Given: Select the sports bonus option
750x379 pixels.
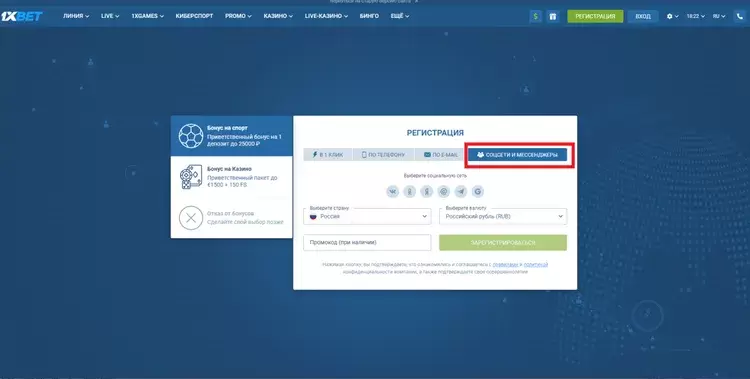Looking at the screenshot, I should click(232, 136).
